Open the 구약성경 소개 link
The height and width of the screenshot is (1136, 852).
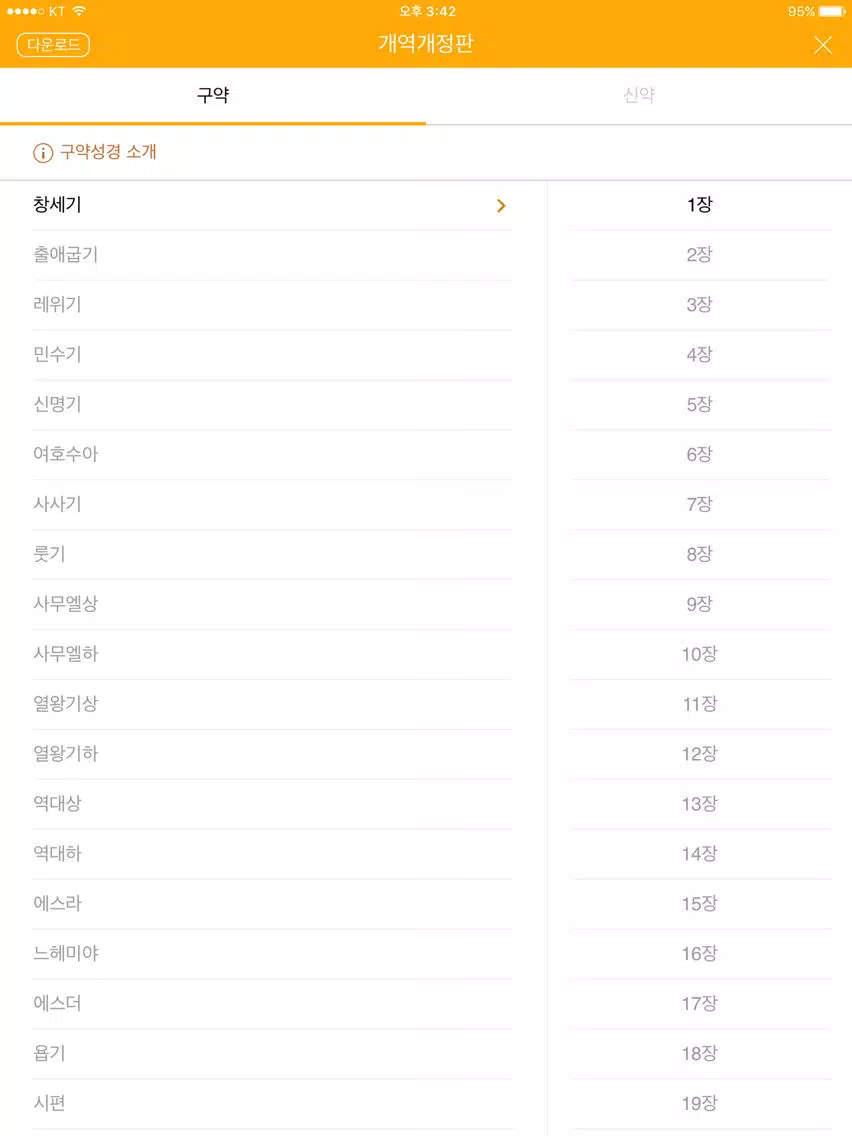pyautogui.click(x=108, y=151)
